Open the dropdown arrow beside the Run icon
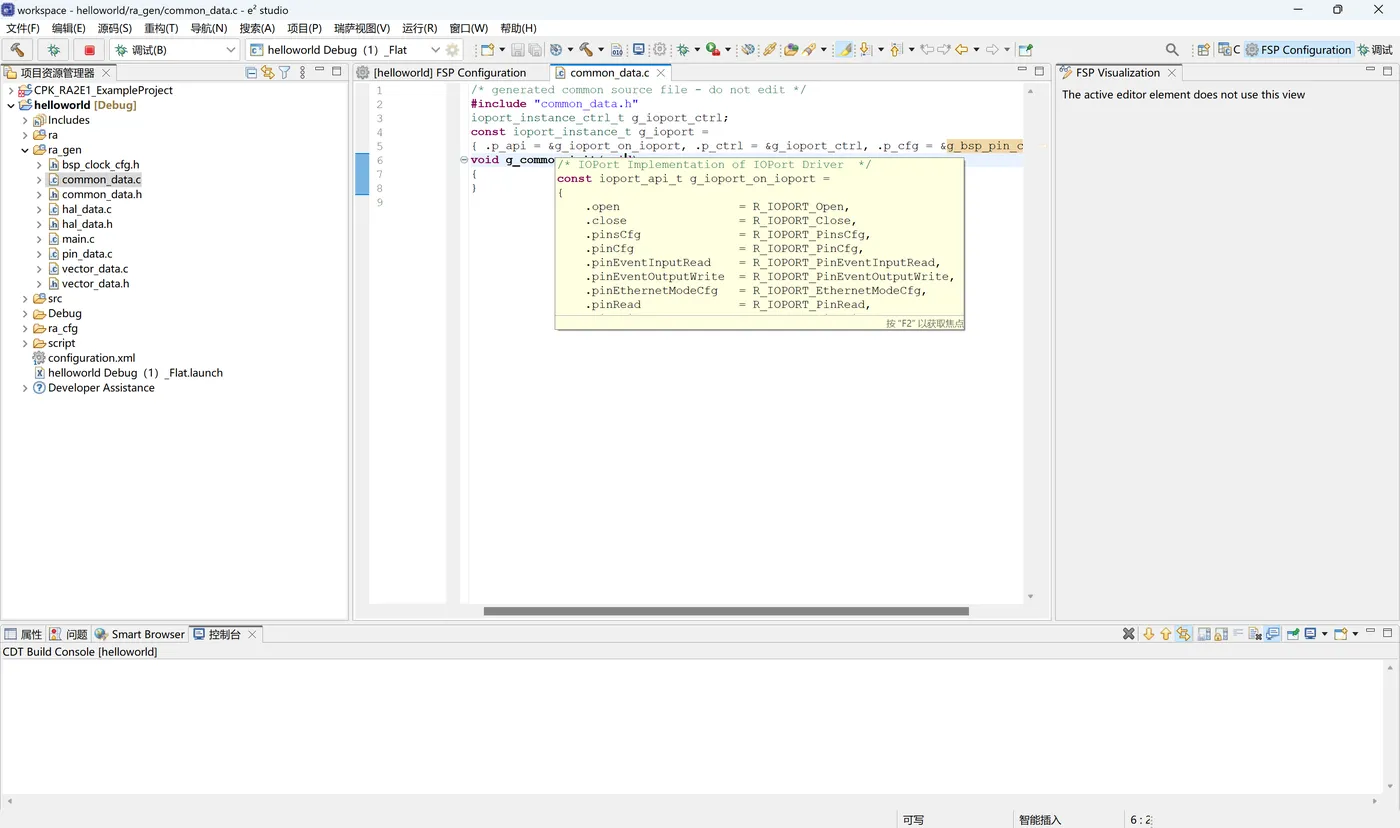This screenshot has height=828, width=1400. [x=728, y=49]
